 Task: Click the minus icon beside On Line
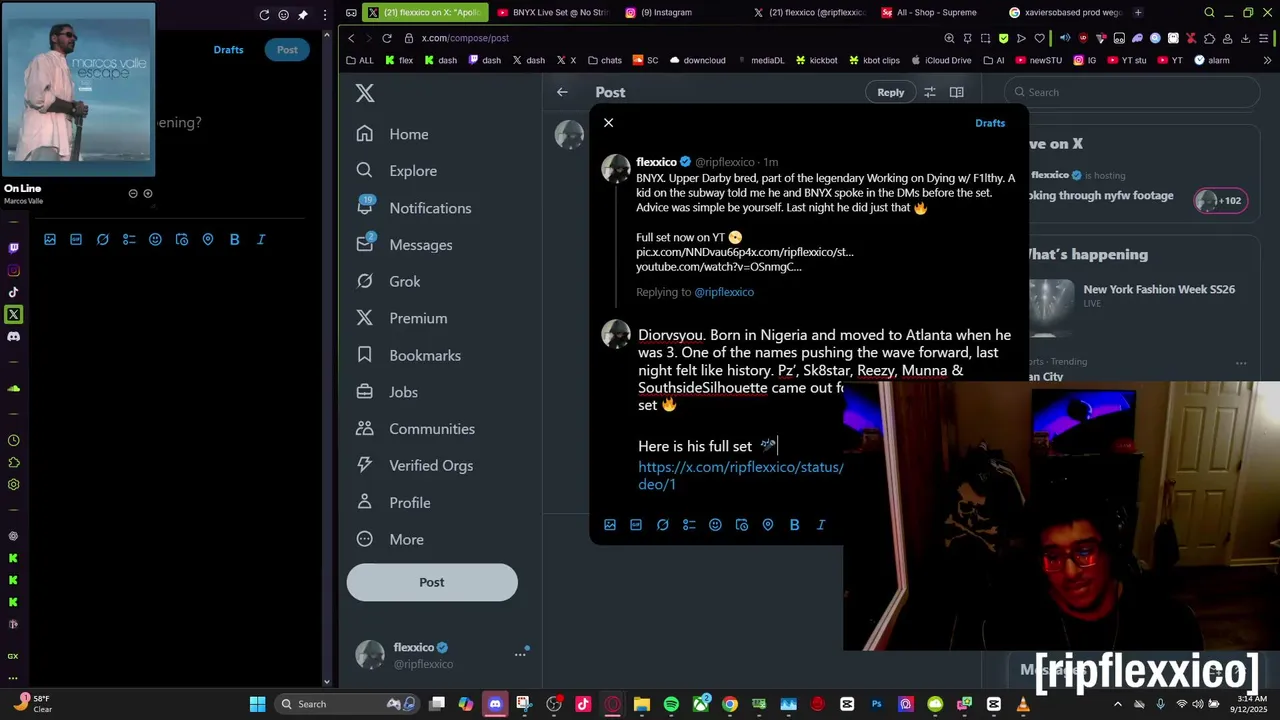point(133,194)
